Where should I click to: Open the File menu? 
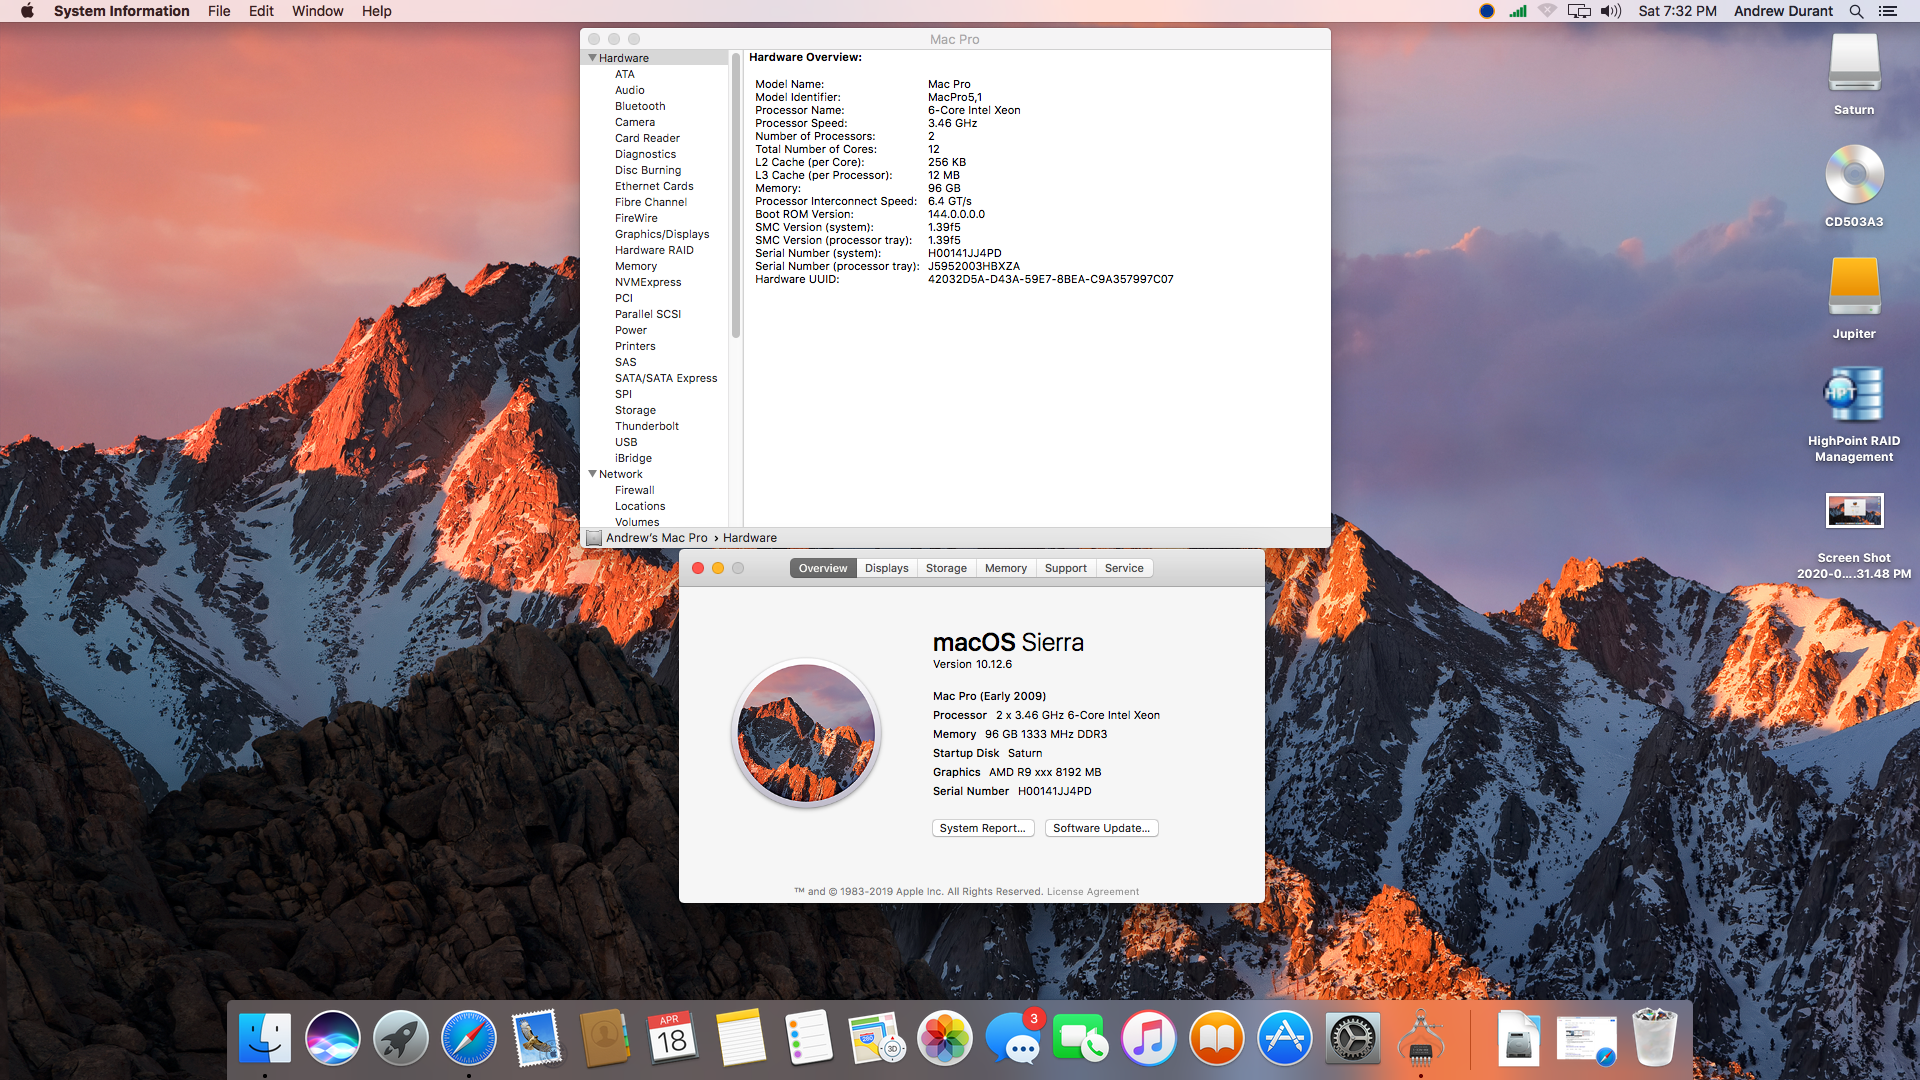[x=219, y=11]
